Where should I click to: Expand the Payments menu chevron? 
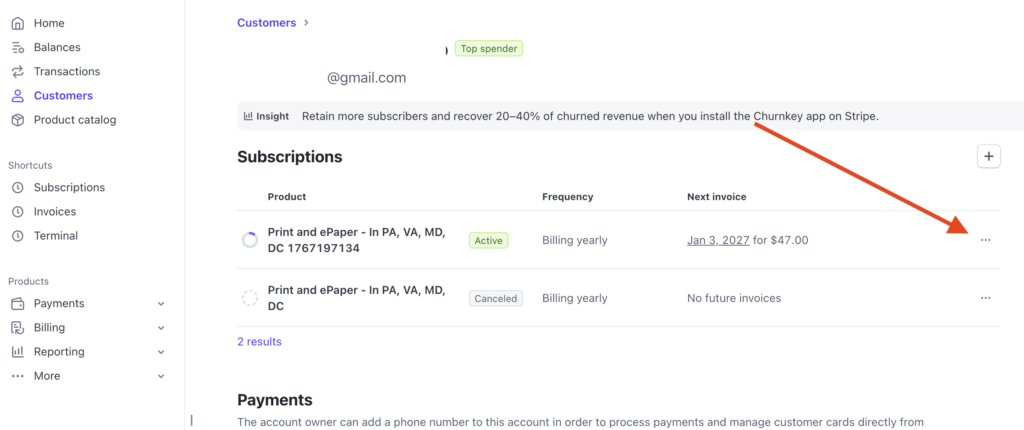pos(161,303)
